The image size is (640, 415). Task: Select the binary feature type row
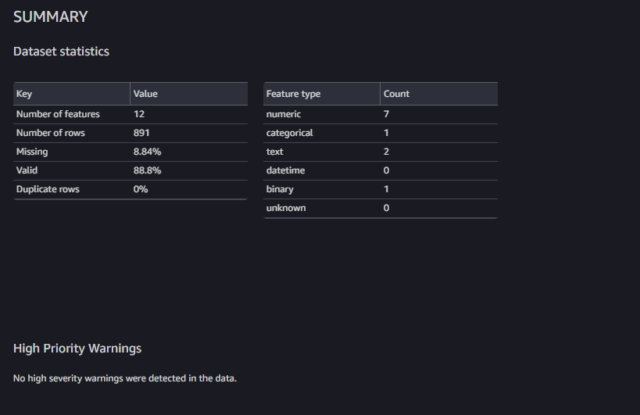tap(380, 189)
